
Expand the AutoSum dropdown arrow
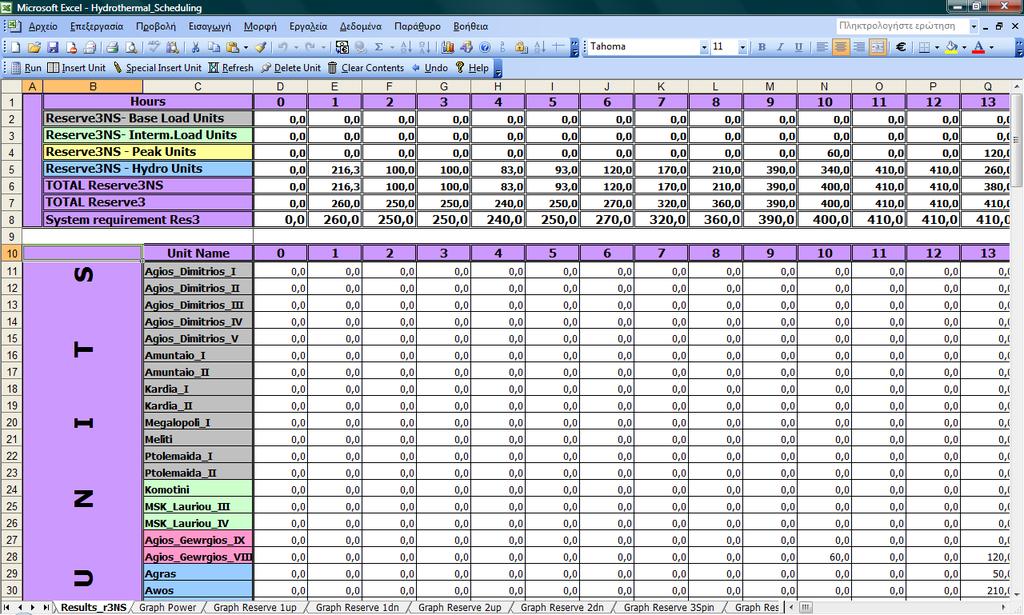392,47
